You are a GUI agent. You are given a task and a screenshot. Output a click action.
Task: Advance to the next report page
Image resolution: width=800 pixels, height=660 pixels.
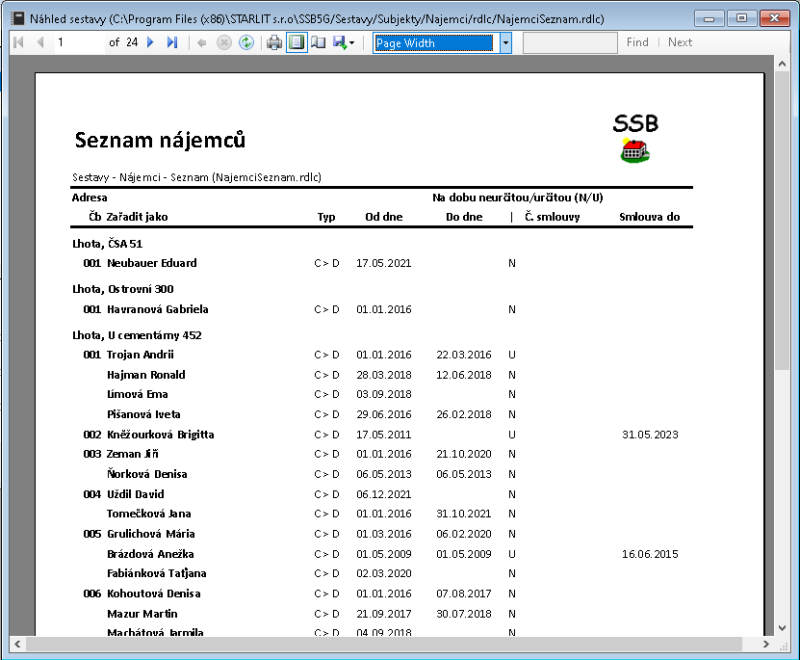click(151, 43)
